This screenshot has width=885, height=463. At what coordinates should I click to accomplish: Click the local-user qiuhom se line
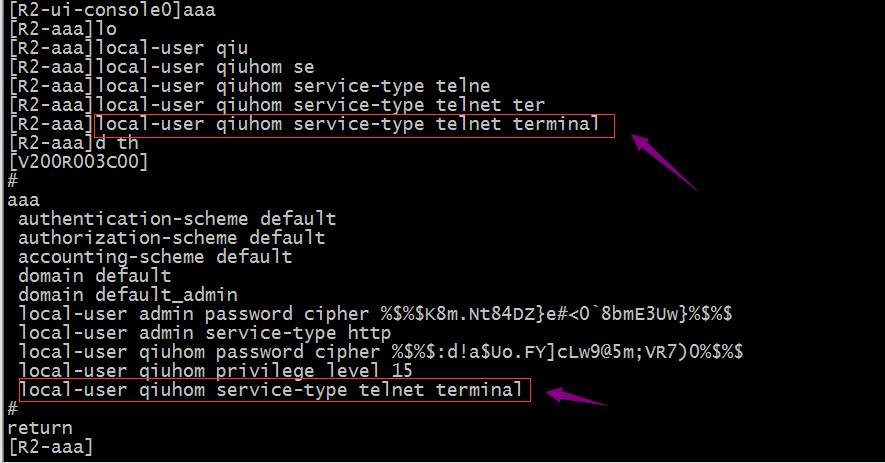161,67
